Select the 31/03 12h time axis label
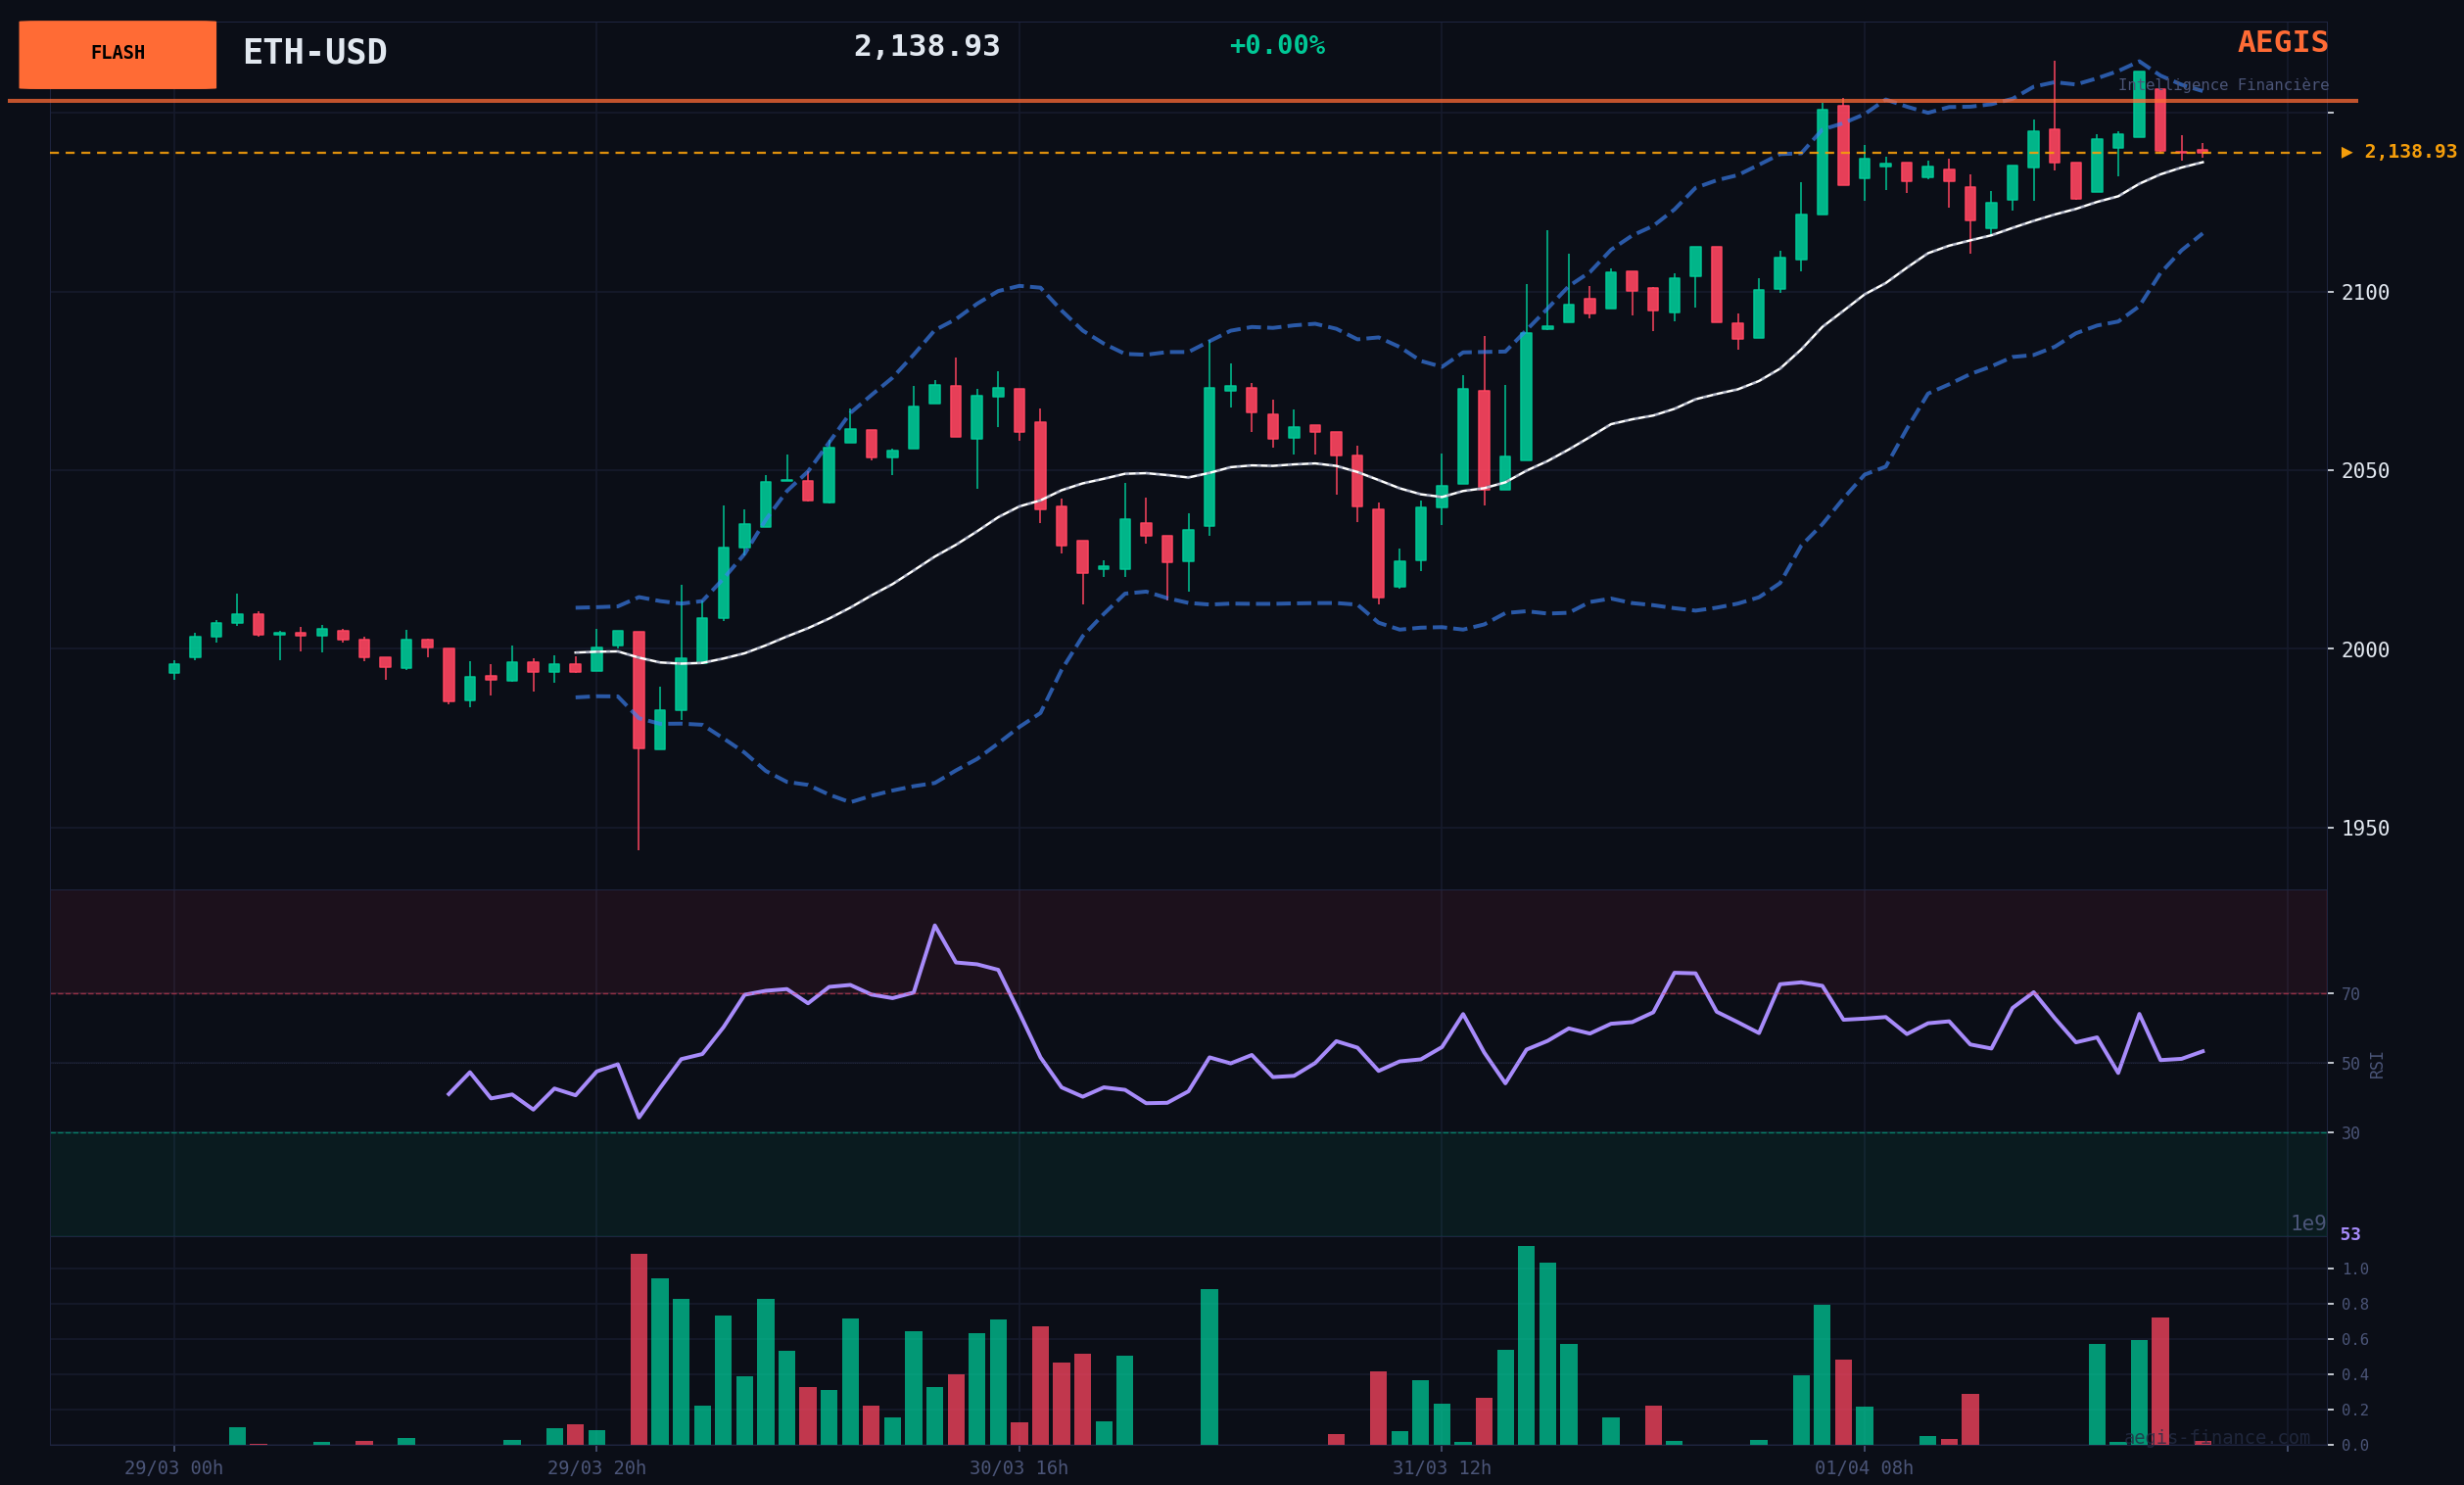This screenshot has height=1485, width=2464. pos(1441,1467)
